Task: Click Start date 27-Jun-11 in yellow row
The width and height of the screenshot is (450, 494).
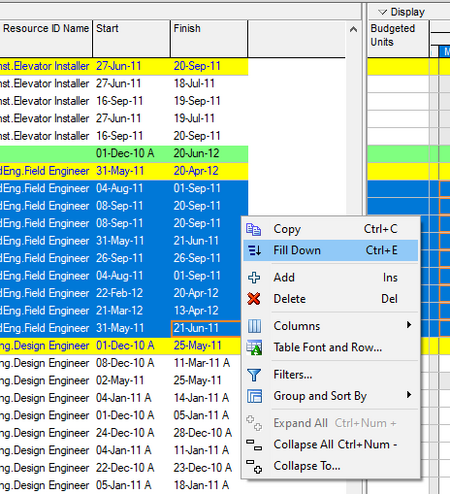Action: [x=118, y=66]
